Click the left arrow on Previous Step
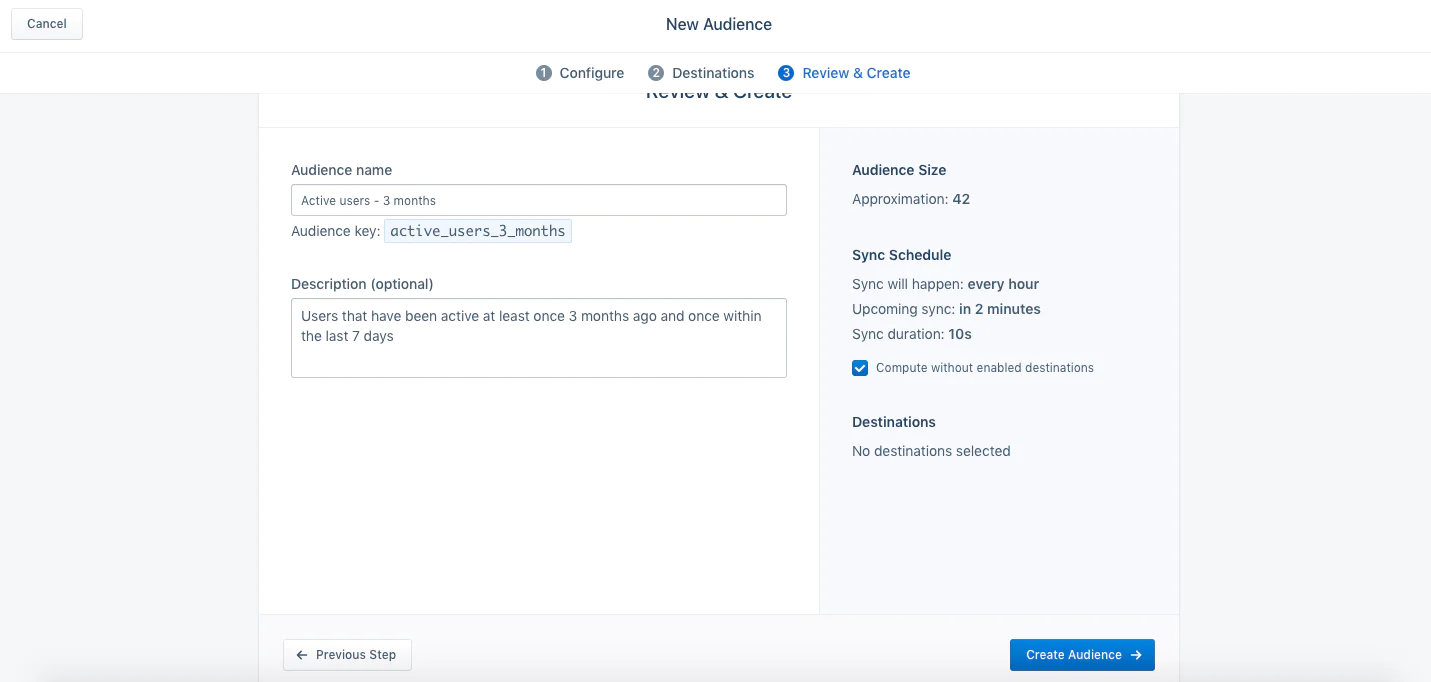Viewport: 1431px width, 682px height. (x=301, y=655)
